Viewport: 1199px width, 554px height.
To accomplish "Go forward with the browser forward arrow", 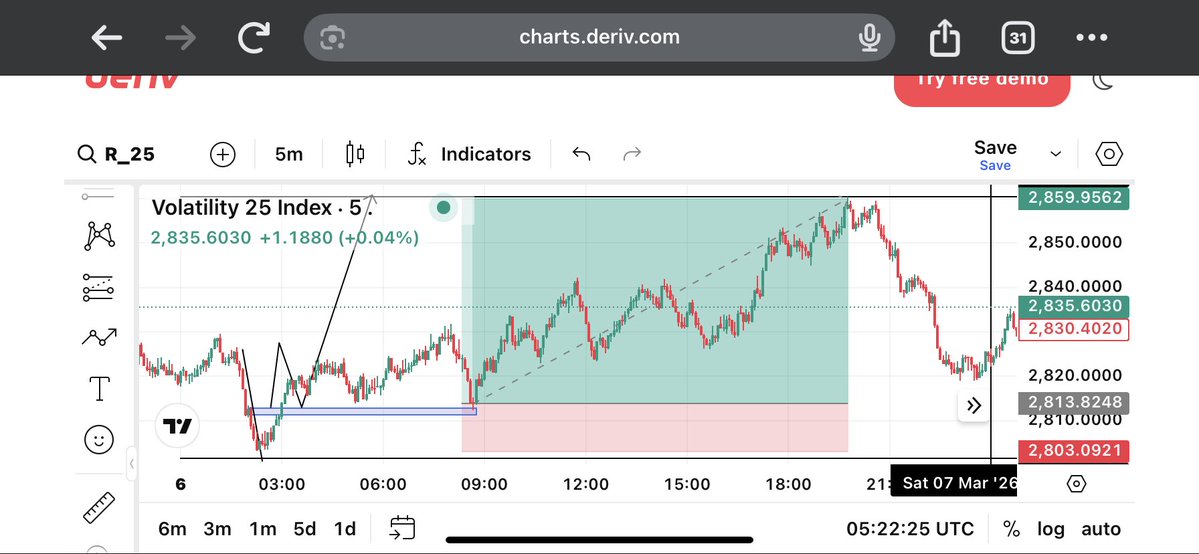I will point(180,37).
